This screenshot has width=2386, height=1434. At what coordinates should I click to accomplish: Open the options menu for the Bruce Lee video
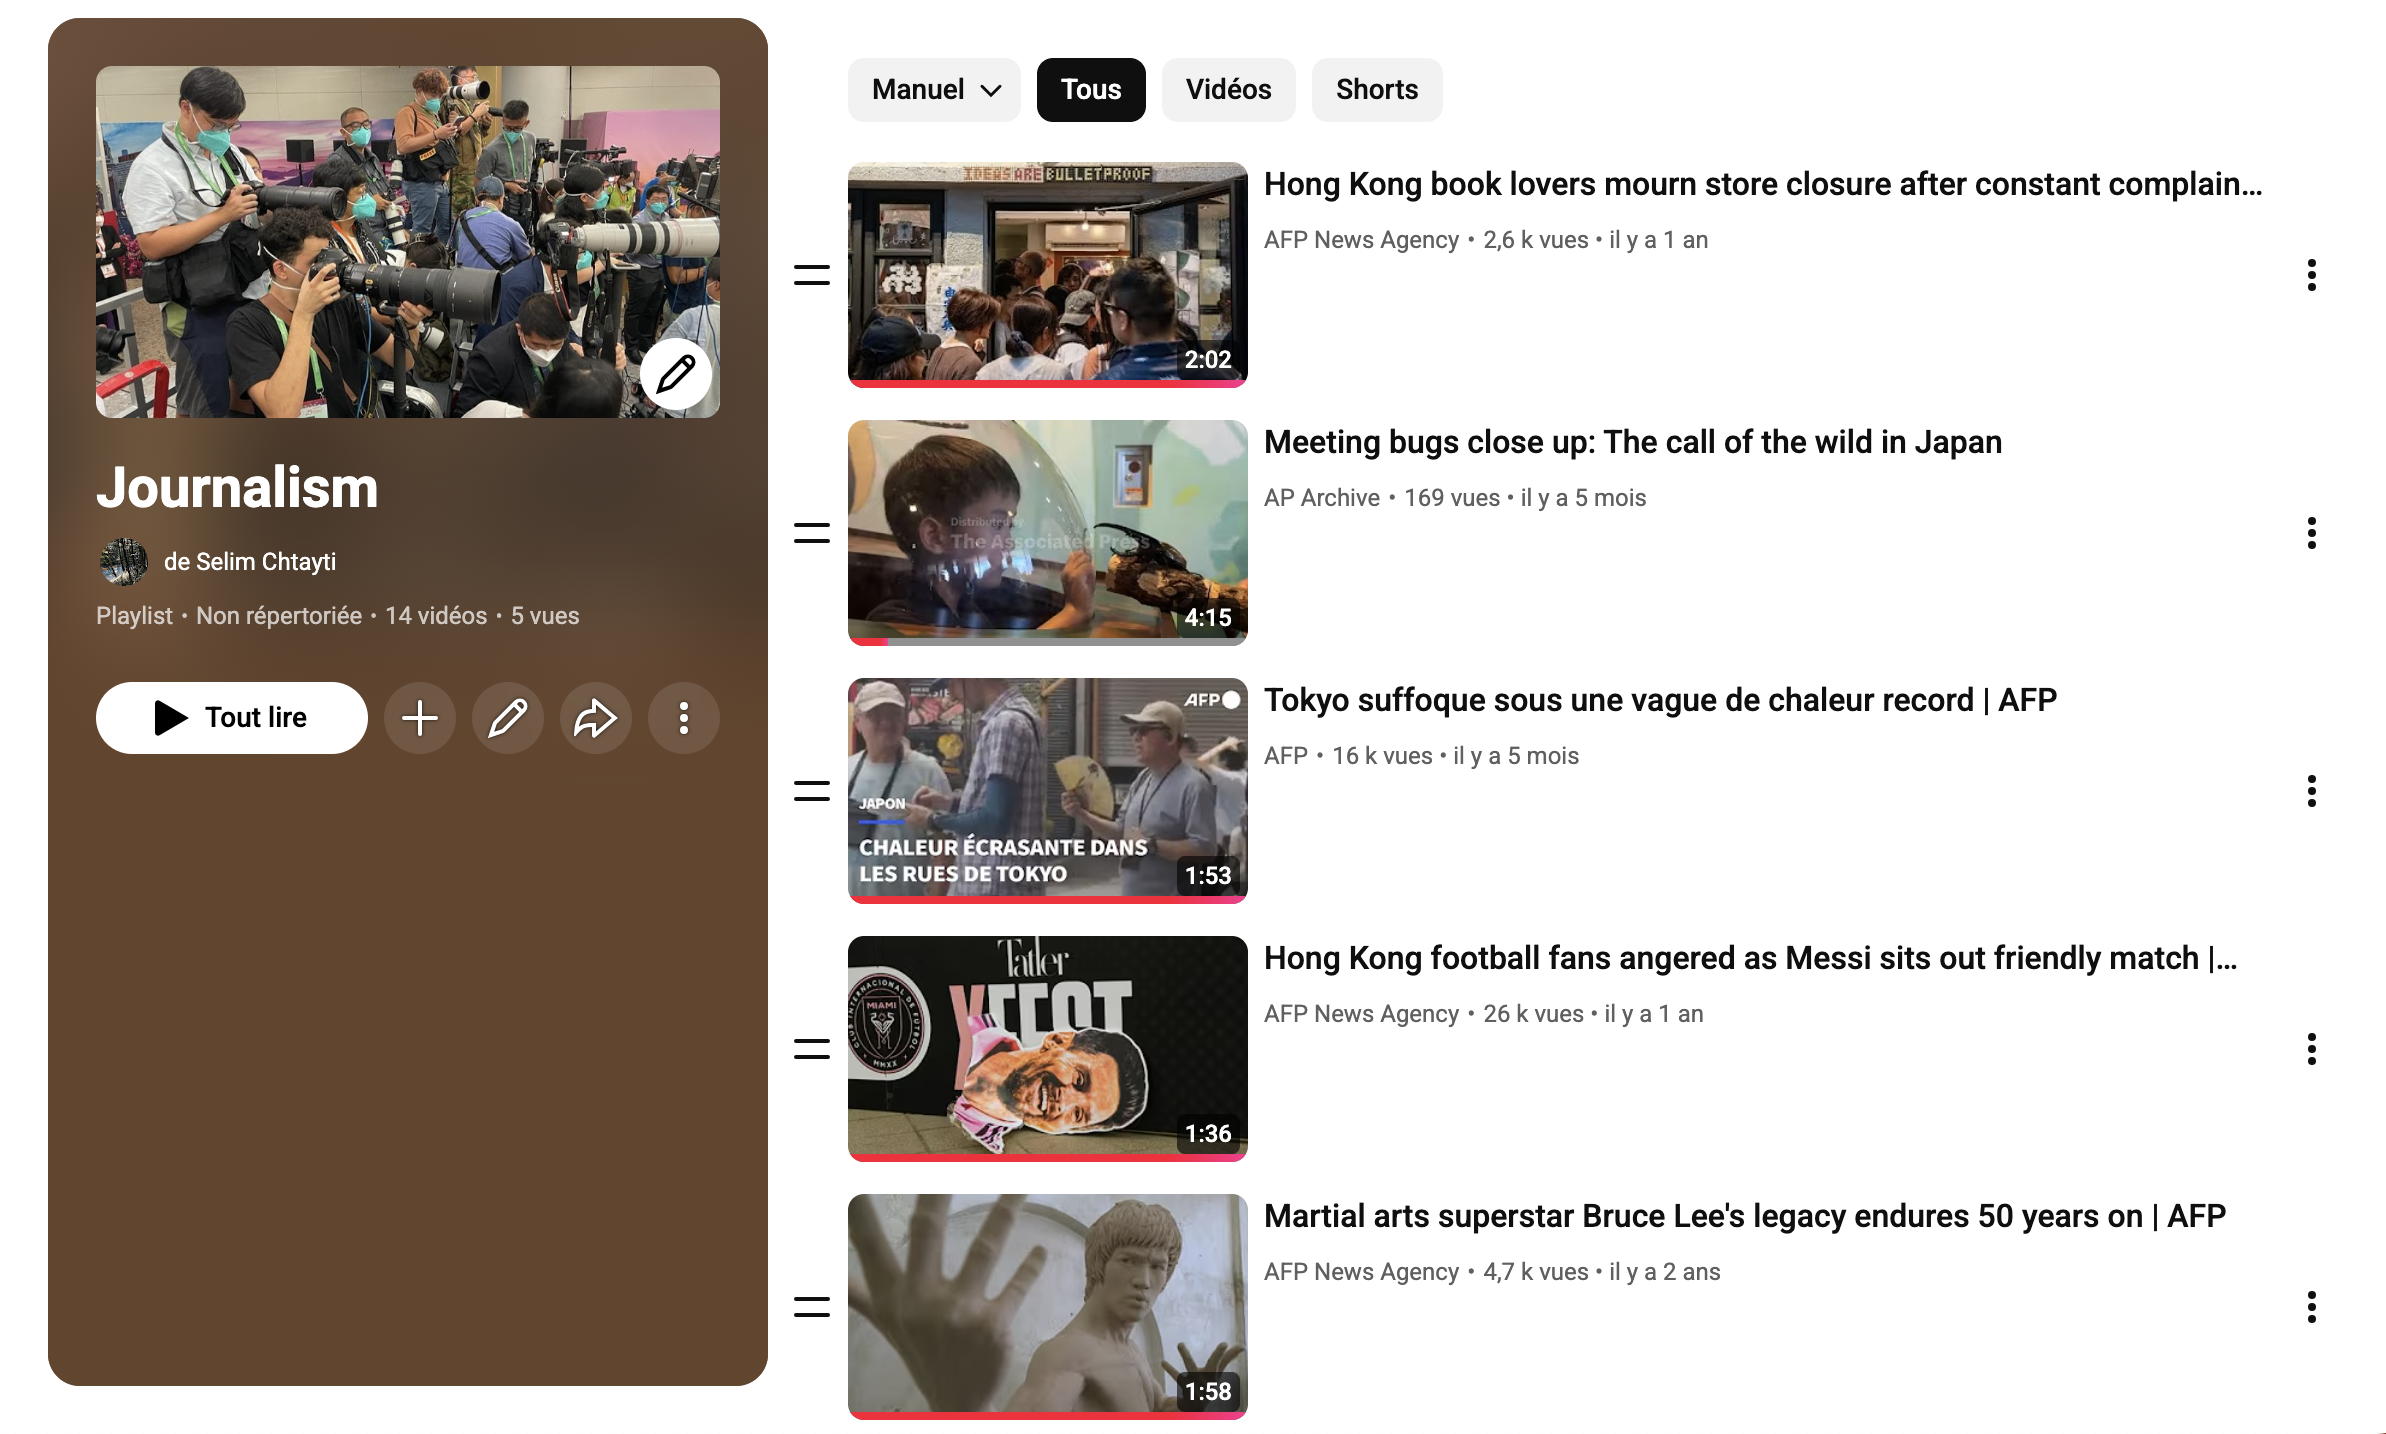pos(2313,1306)
